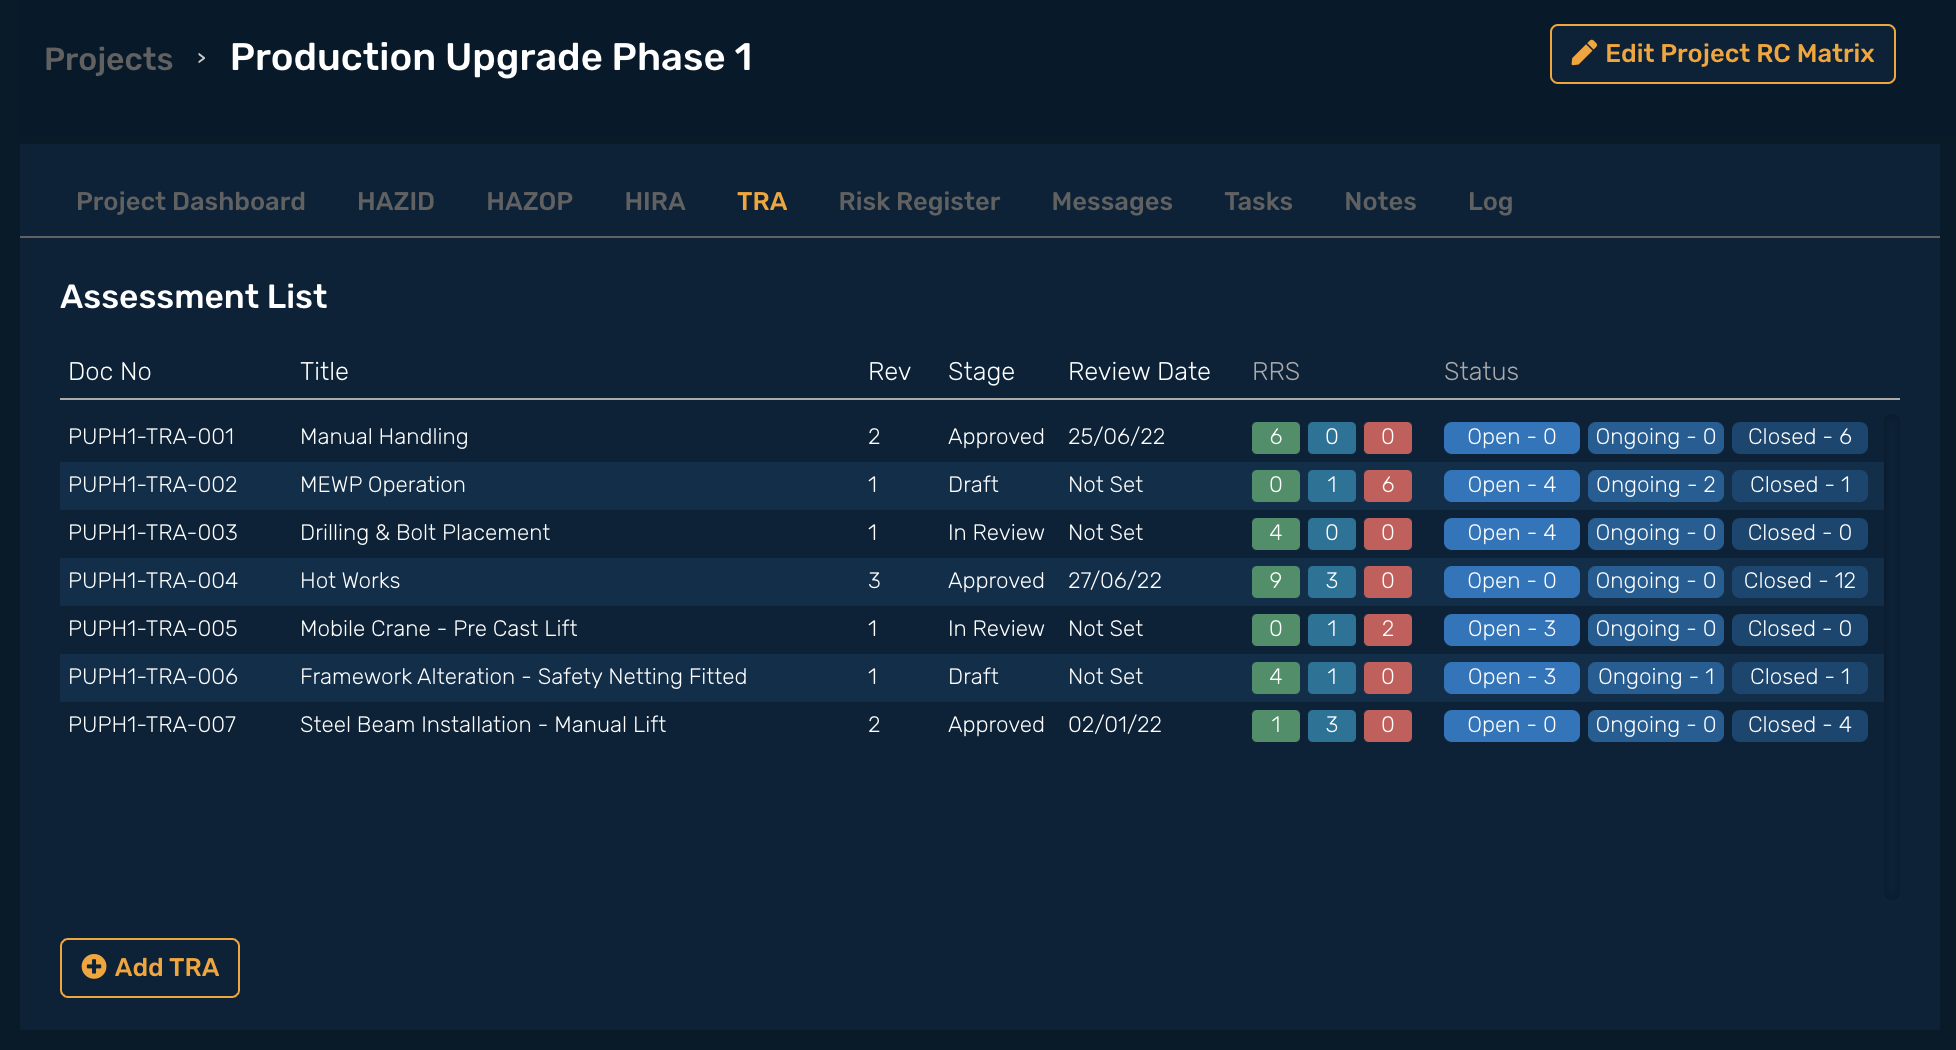
Task: Open the Messages tab
Action: click(1111, 201)
